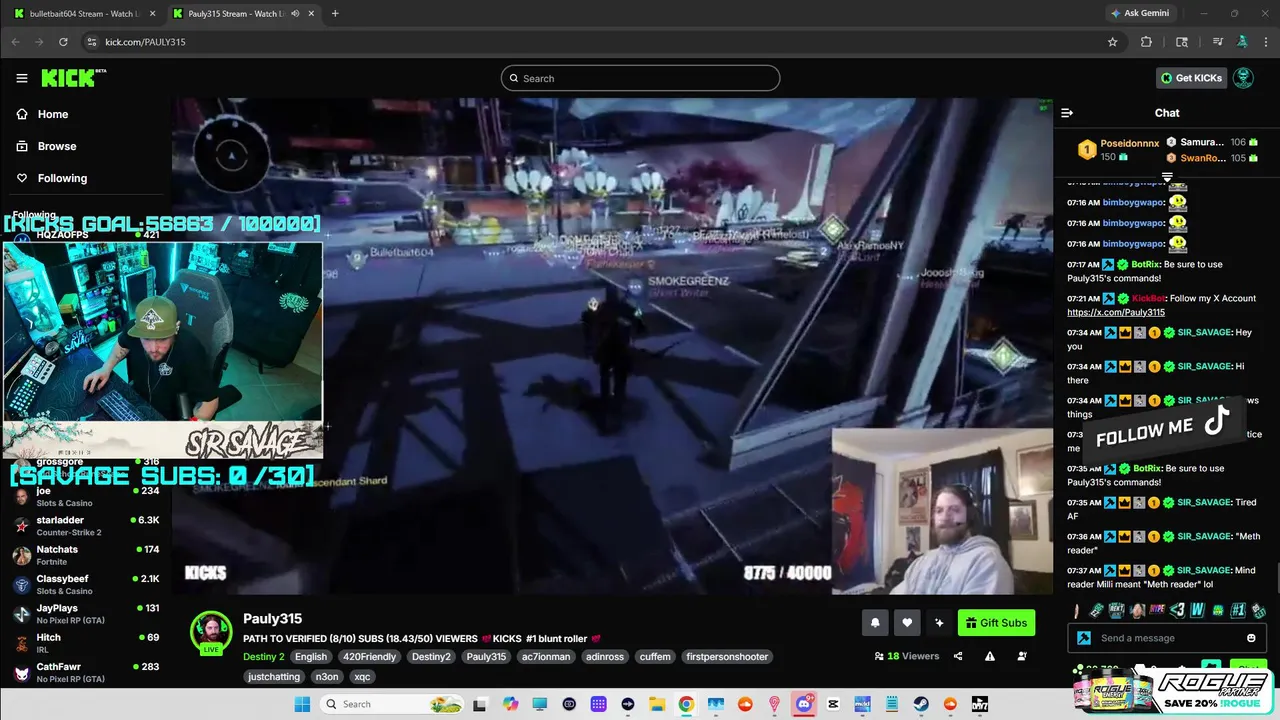Open starladder channel in sidebar
The image size is (1280, 720).
click(x=86, y=526)
